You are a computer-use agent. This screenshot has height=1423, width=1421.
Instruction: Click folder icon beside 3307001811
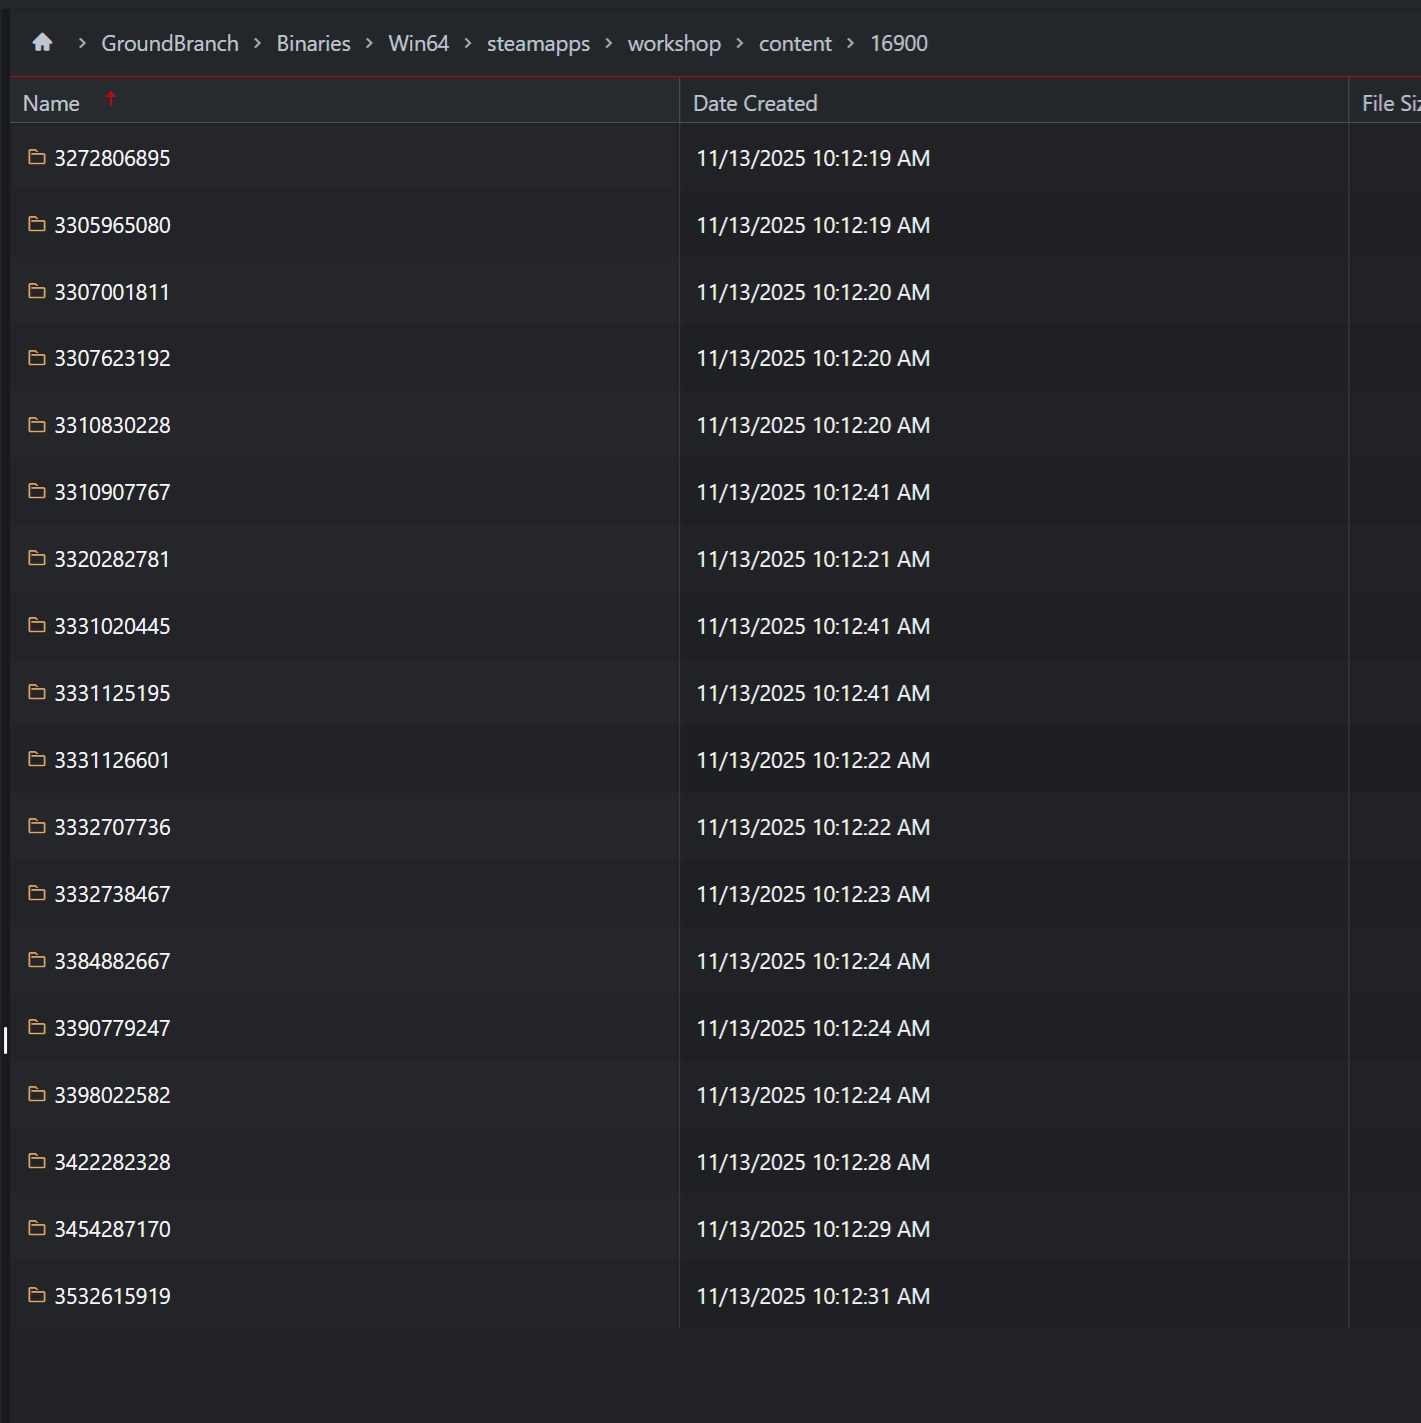click(x=37, y=292)
